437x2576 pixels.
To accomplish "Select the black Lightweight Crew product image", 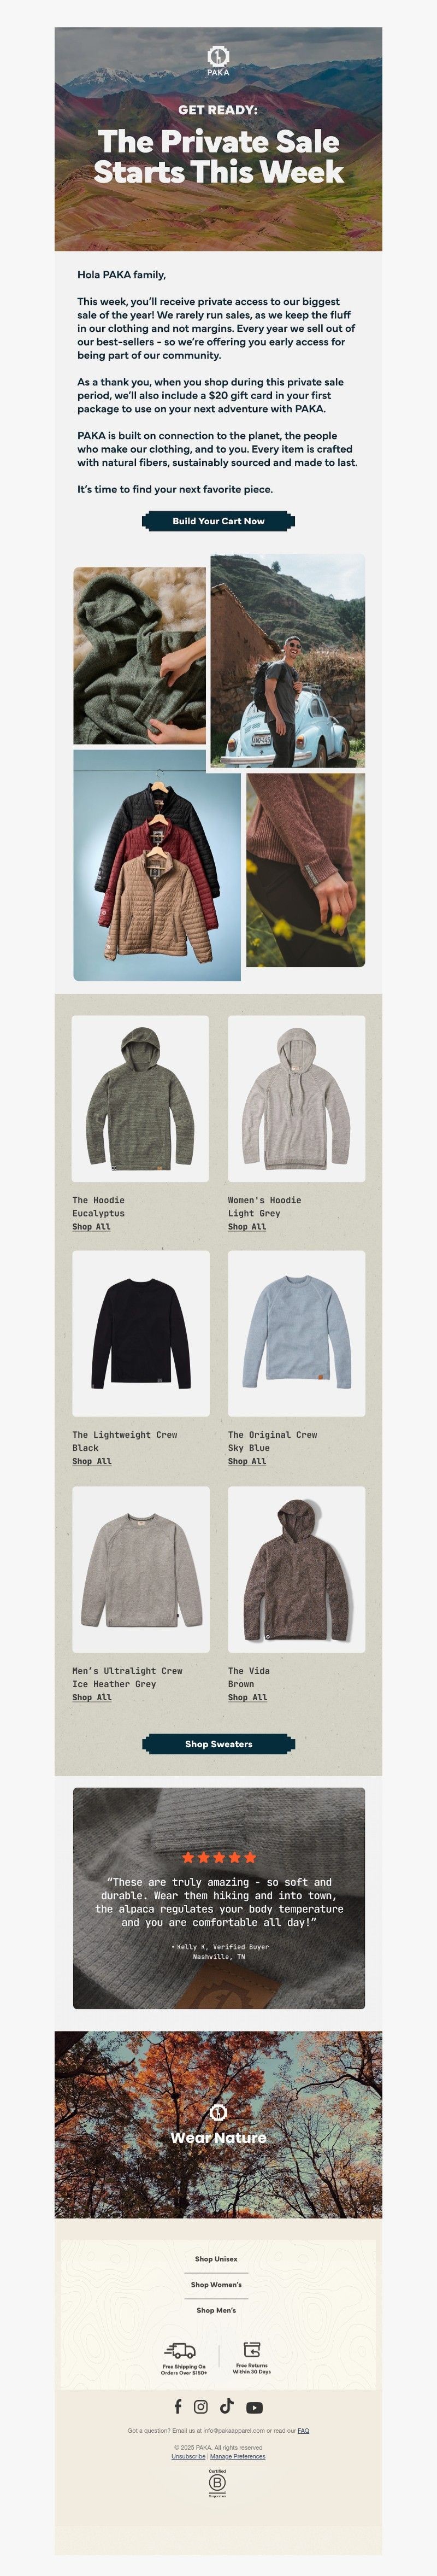I will (x=141, y=1333).
